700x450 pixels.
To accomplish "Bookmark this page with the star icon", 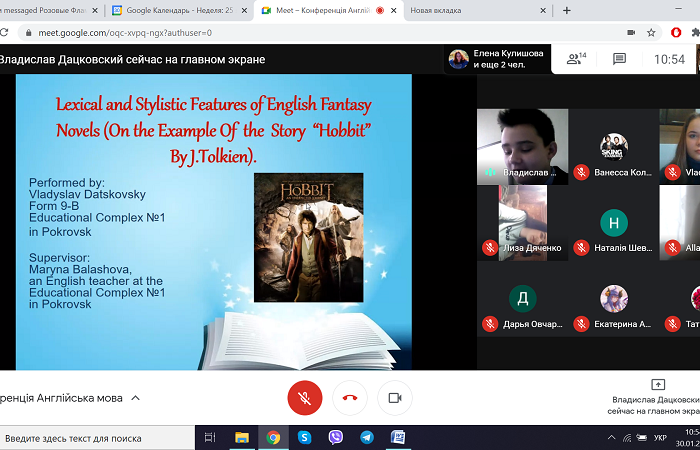I will [x=652, y=32].
